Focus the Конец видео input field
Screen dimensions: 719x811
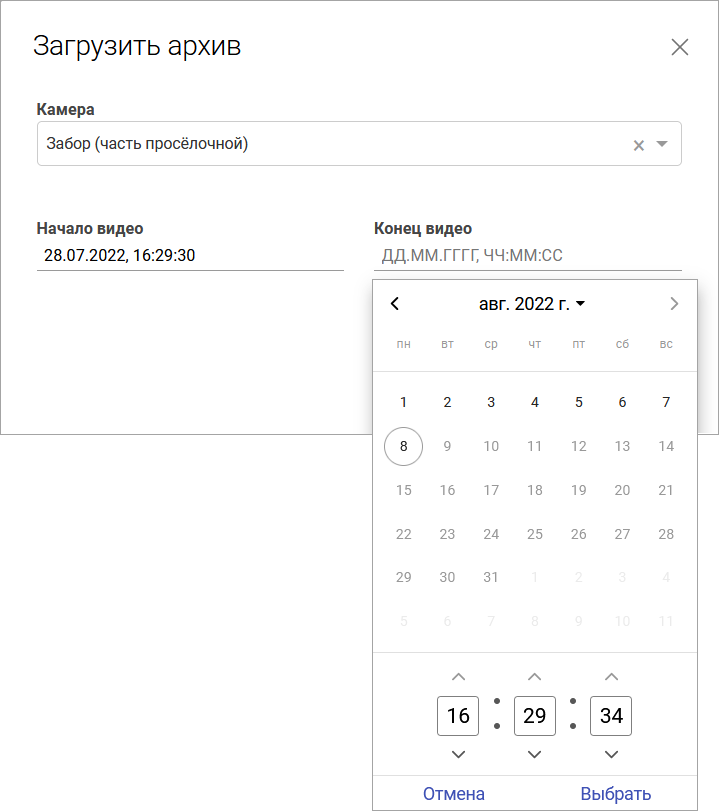(x=528, y=256)
